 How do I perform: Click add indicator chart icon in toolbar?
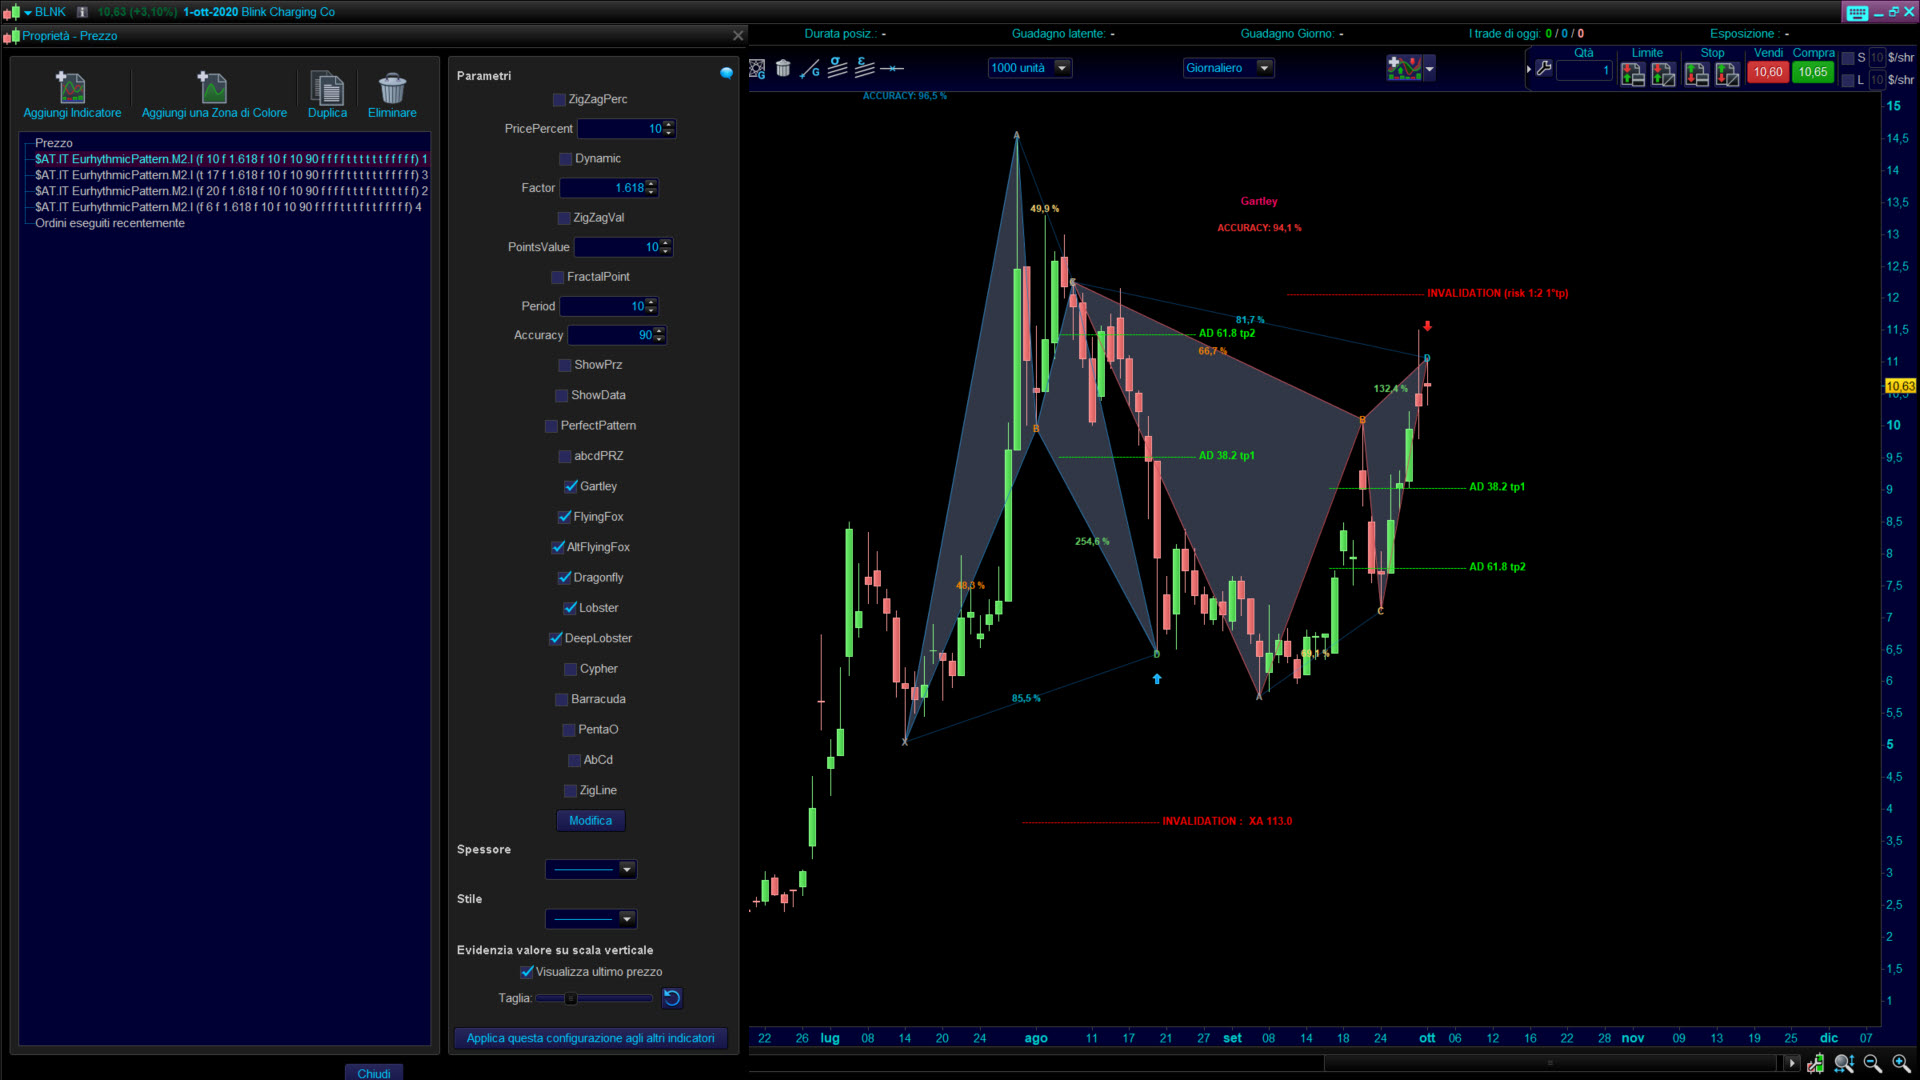point(1404,68)
